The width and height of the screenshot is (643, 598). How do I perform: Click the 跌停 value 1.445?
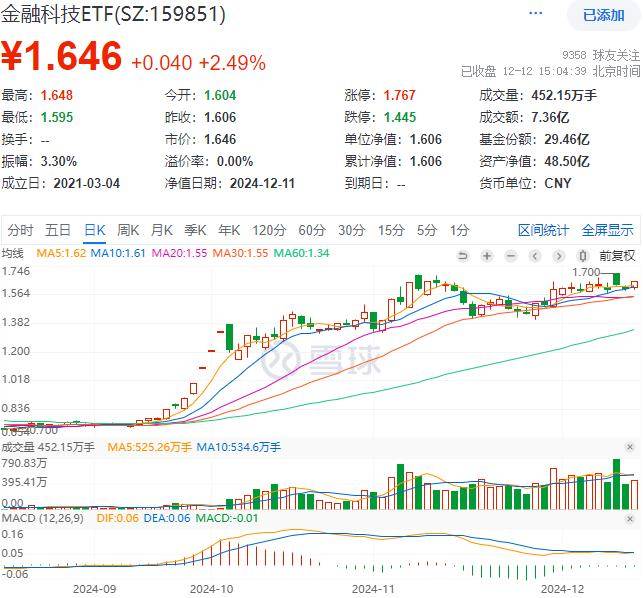point(400,117)
